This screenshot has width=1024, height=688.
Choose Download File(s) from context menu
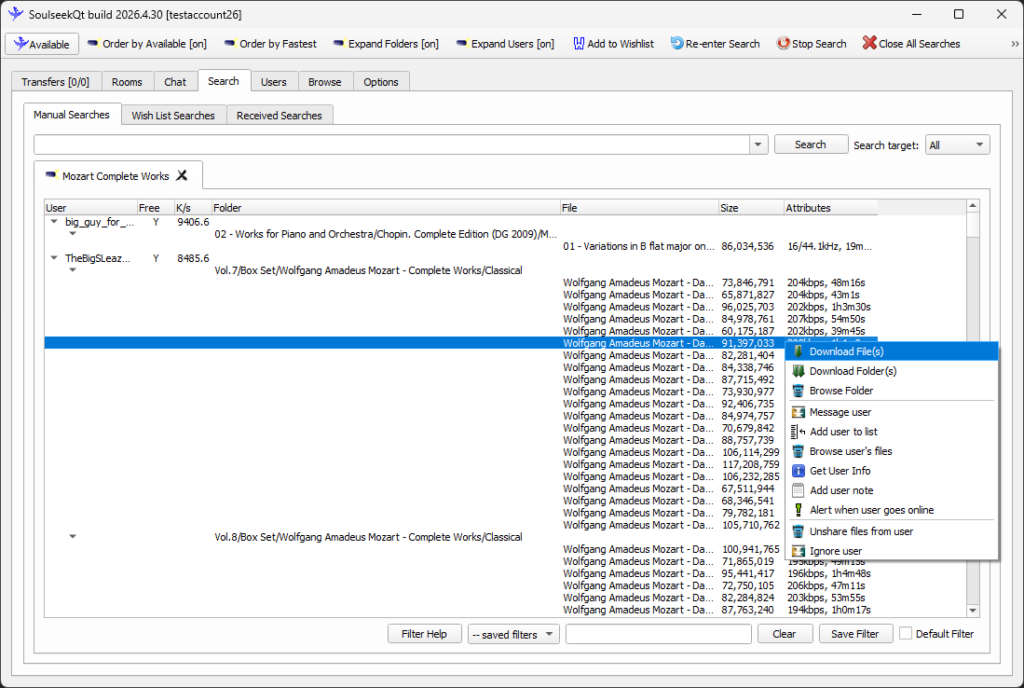click(892, 351)
